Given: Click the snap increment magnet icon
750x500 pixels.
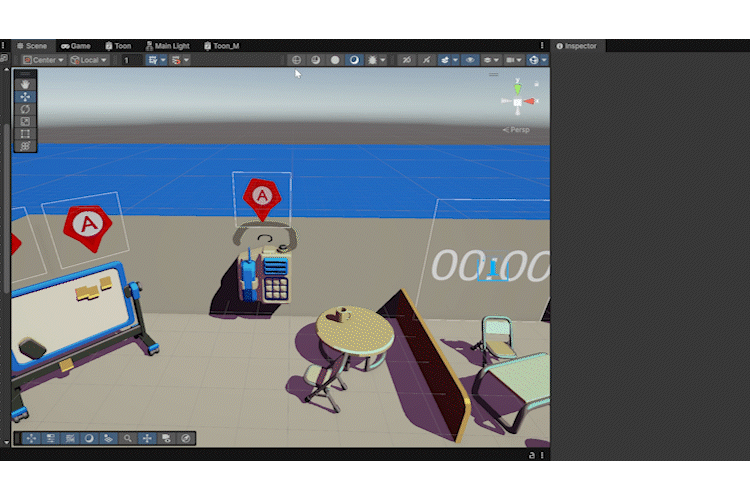Looking at the screenshot, I should tap(176, 60).
